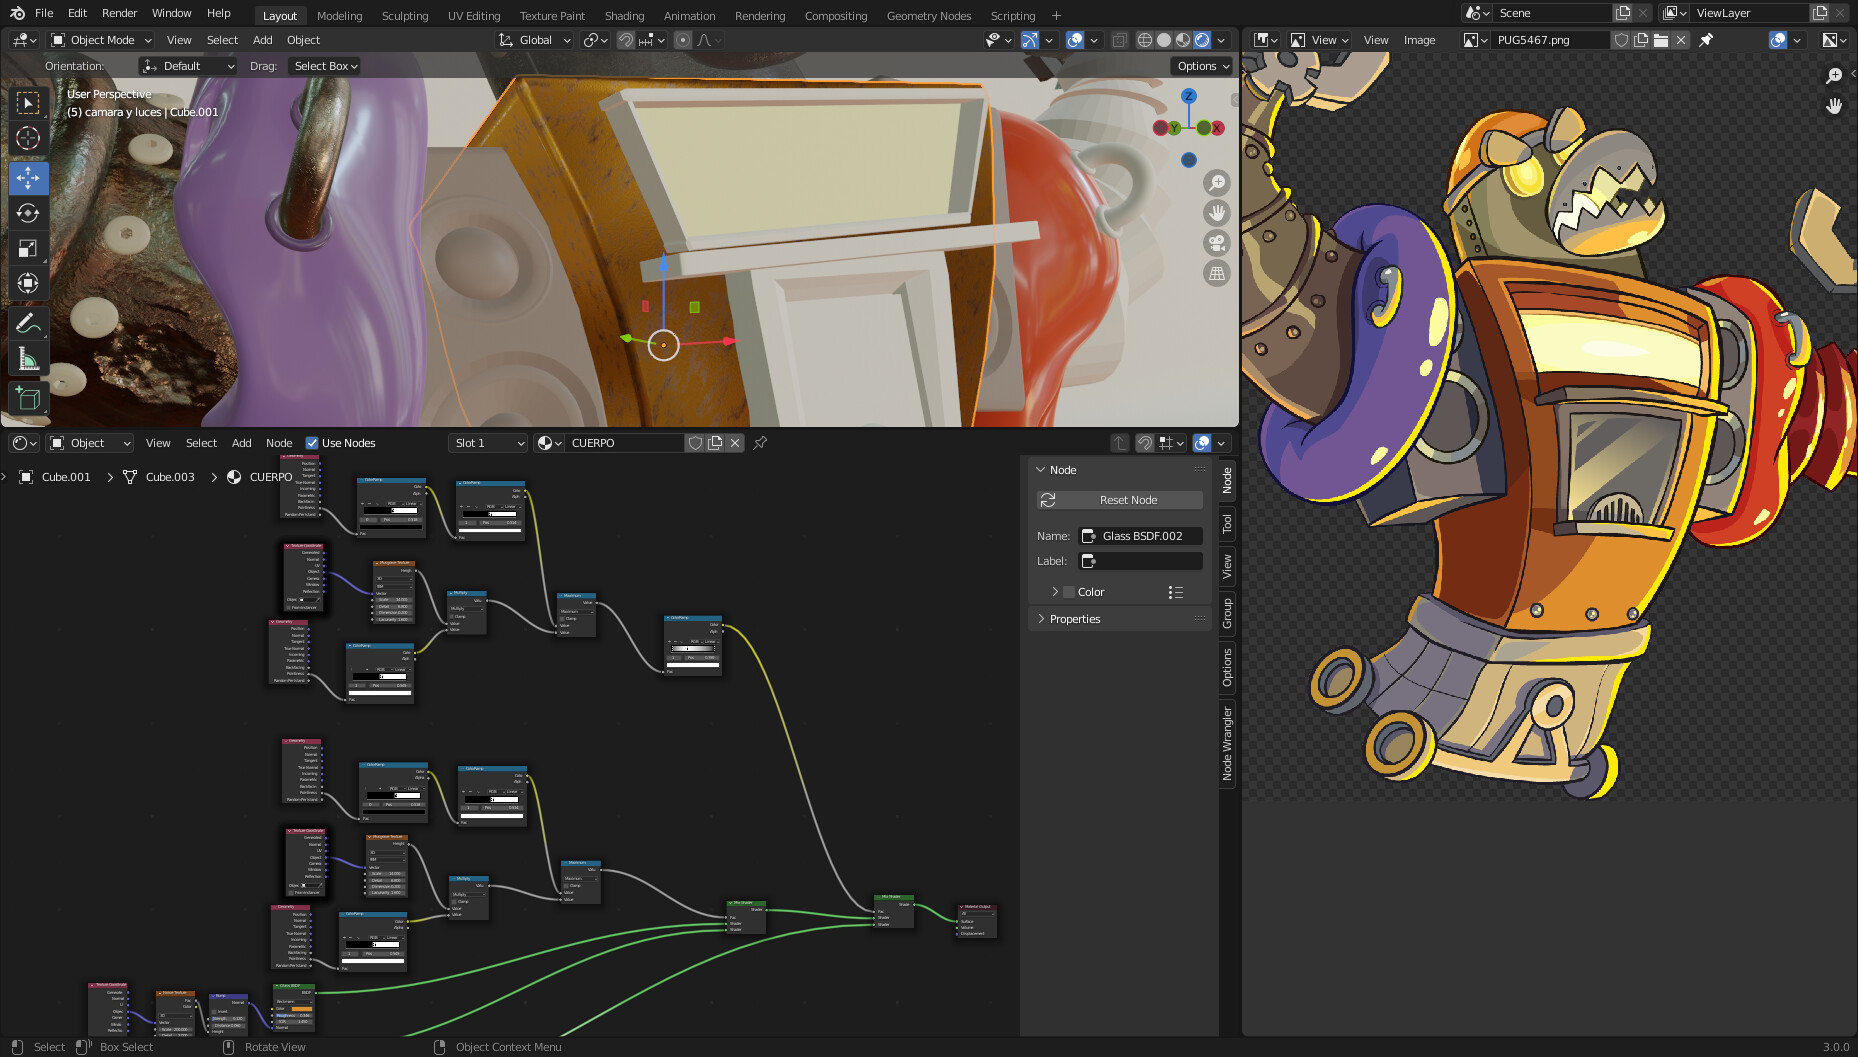Toggle the Color checkbox in Node panel
The height and width of the screenshot is (1057, 1858).
tap(1069, 592)
